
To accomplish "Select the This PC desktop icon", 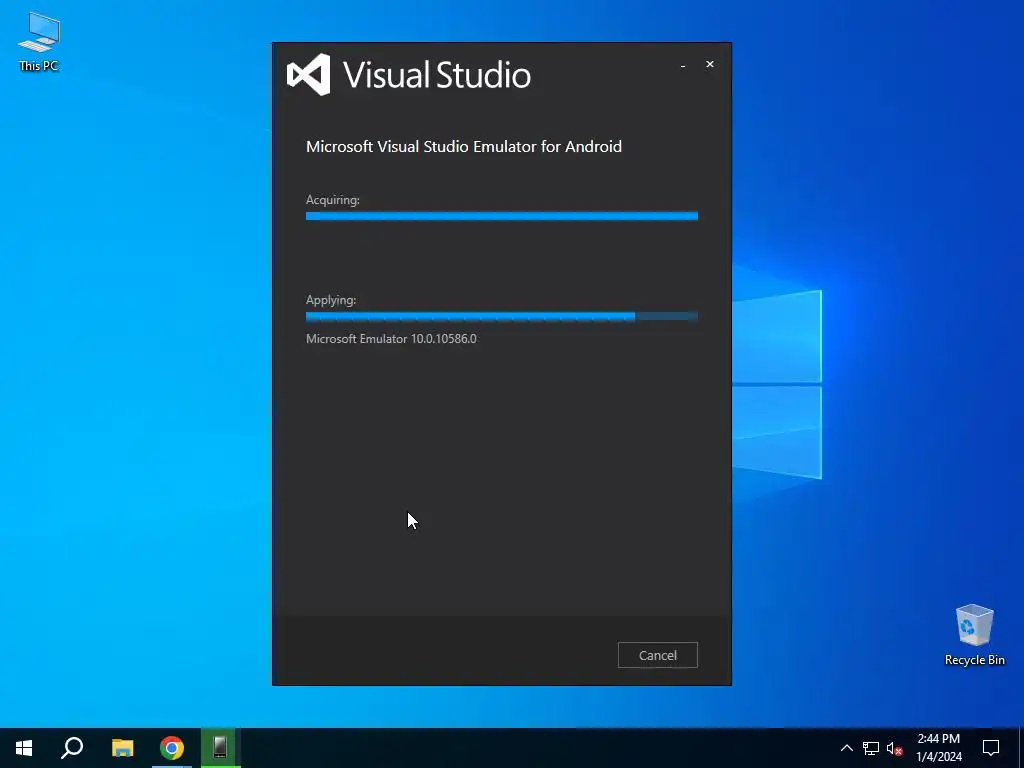I will point(39,42).
